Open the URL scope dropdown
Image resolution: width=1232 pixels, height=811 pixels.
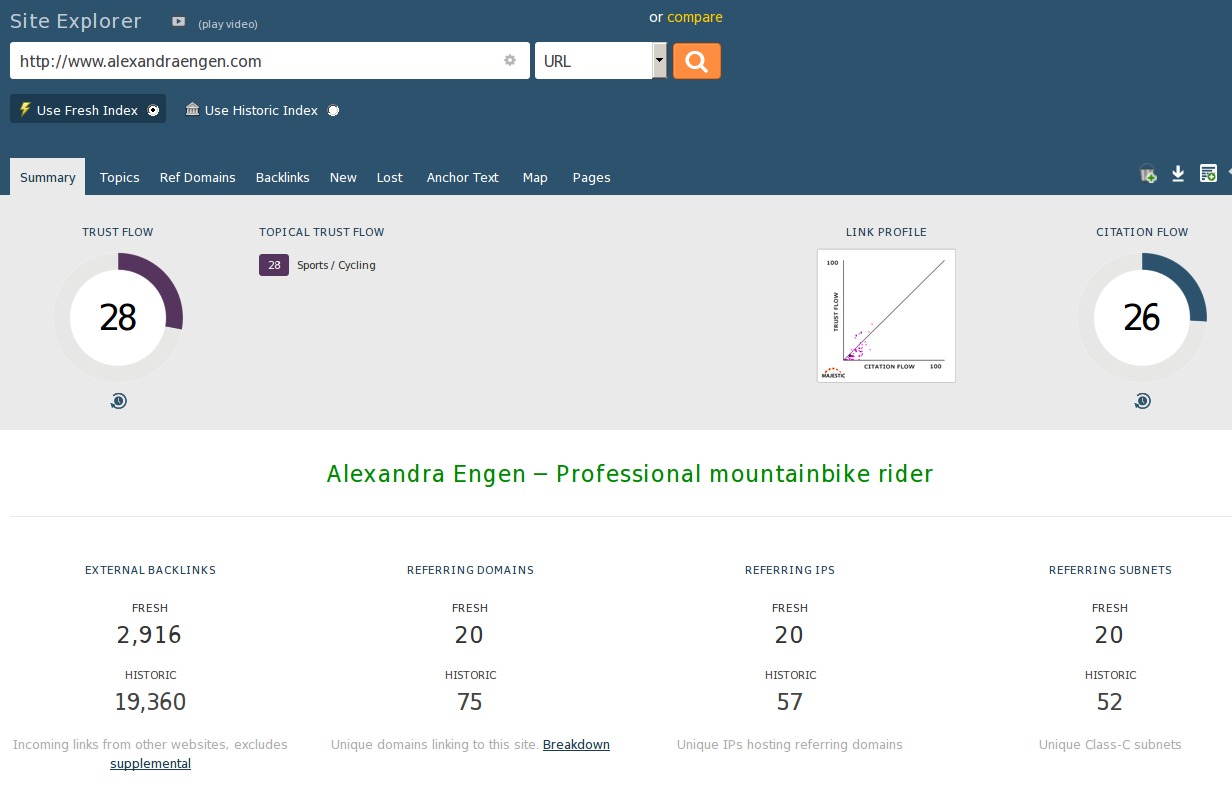pos(601,61)
